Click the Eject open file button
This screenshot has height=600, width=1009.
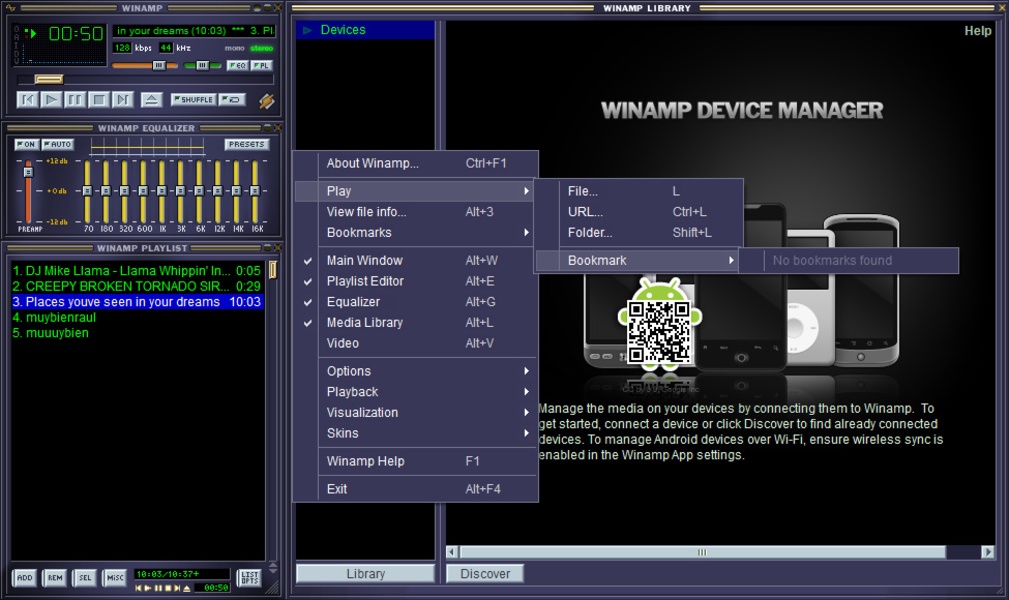[x=150, y=99]
